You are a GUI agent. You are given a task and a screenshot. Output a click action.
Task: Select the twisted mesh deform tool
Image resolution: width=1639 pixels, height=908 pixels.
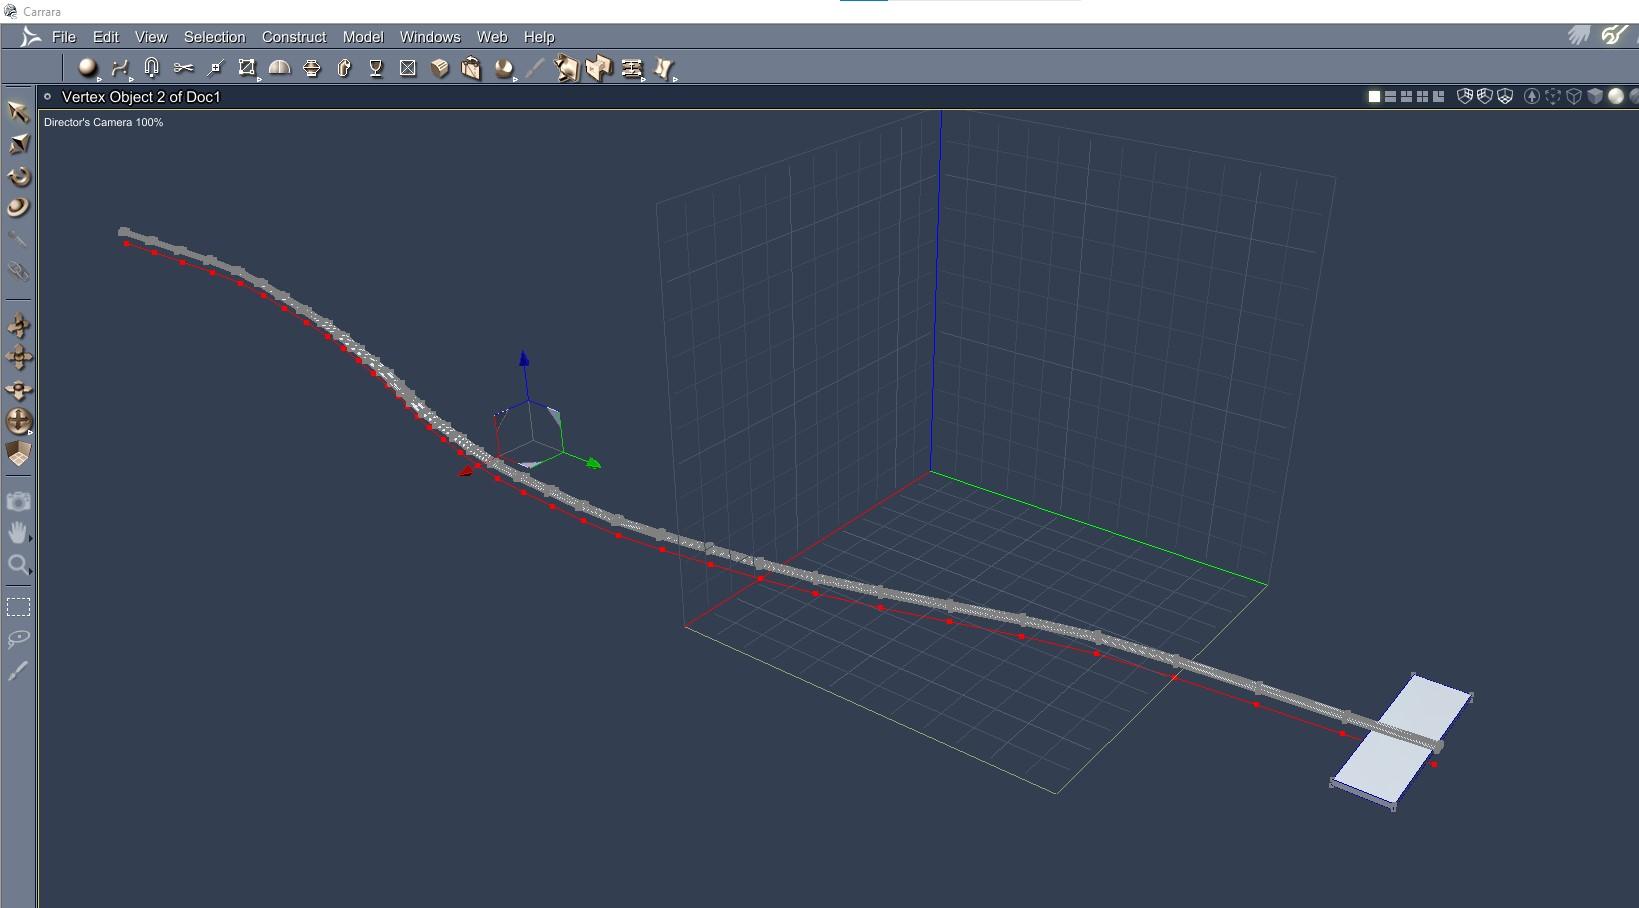(567, 67)
